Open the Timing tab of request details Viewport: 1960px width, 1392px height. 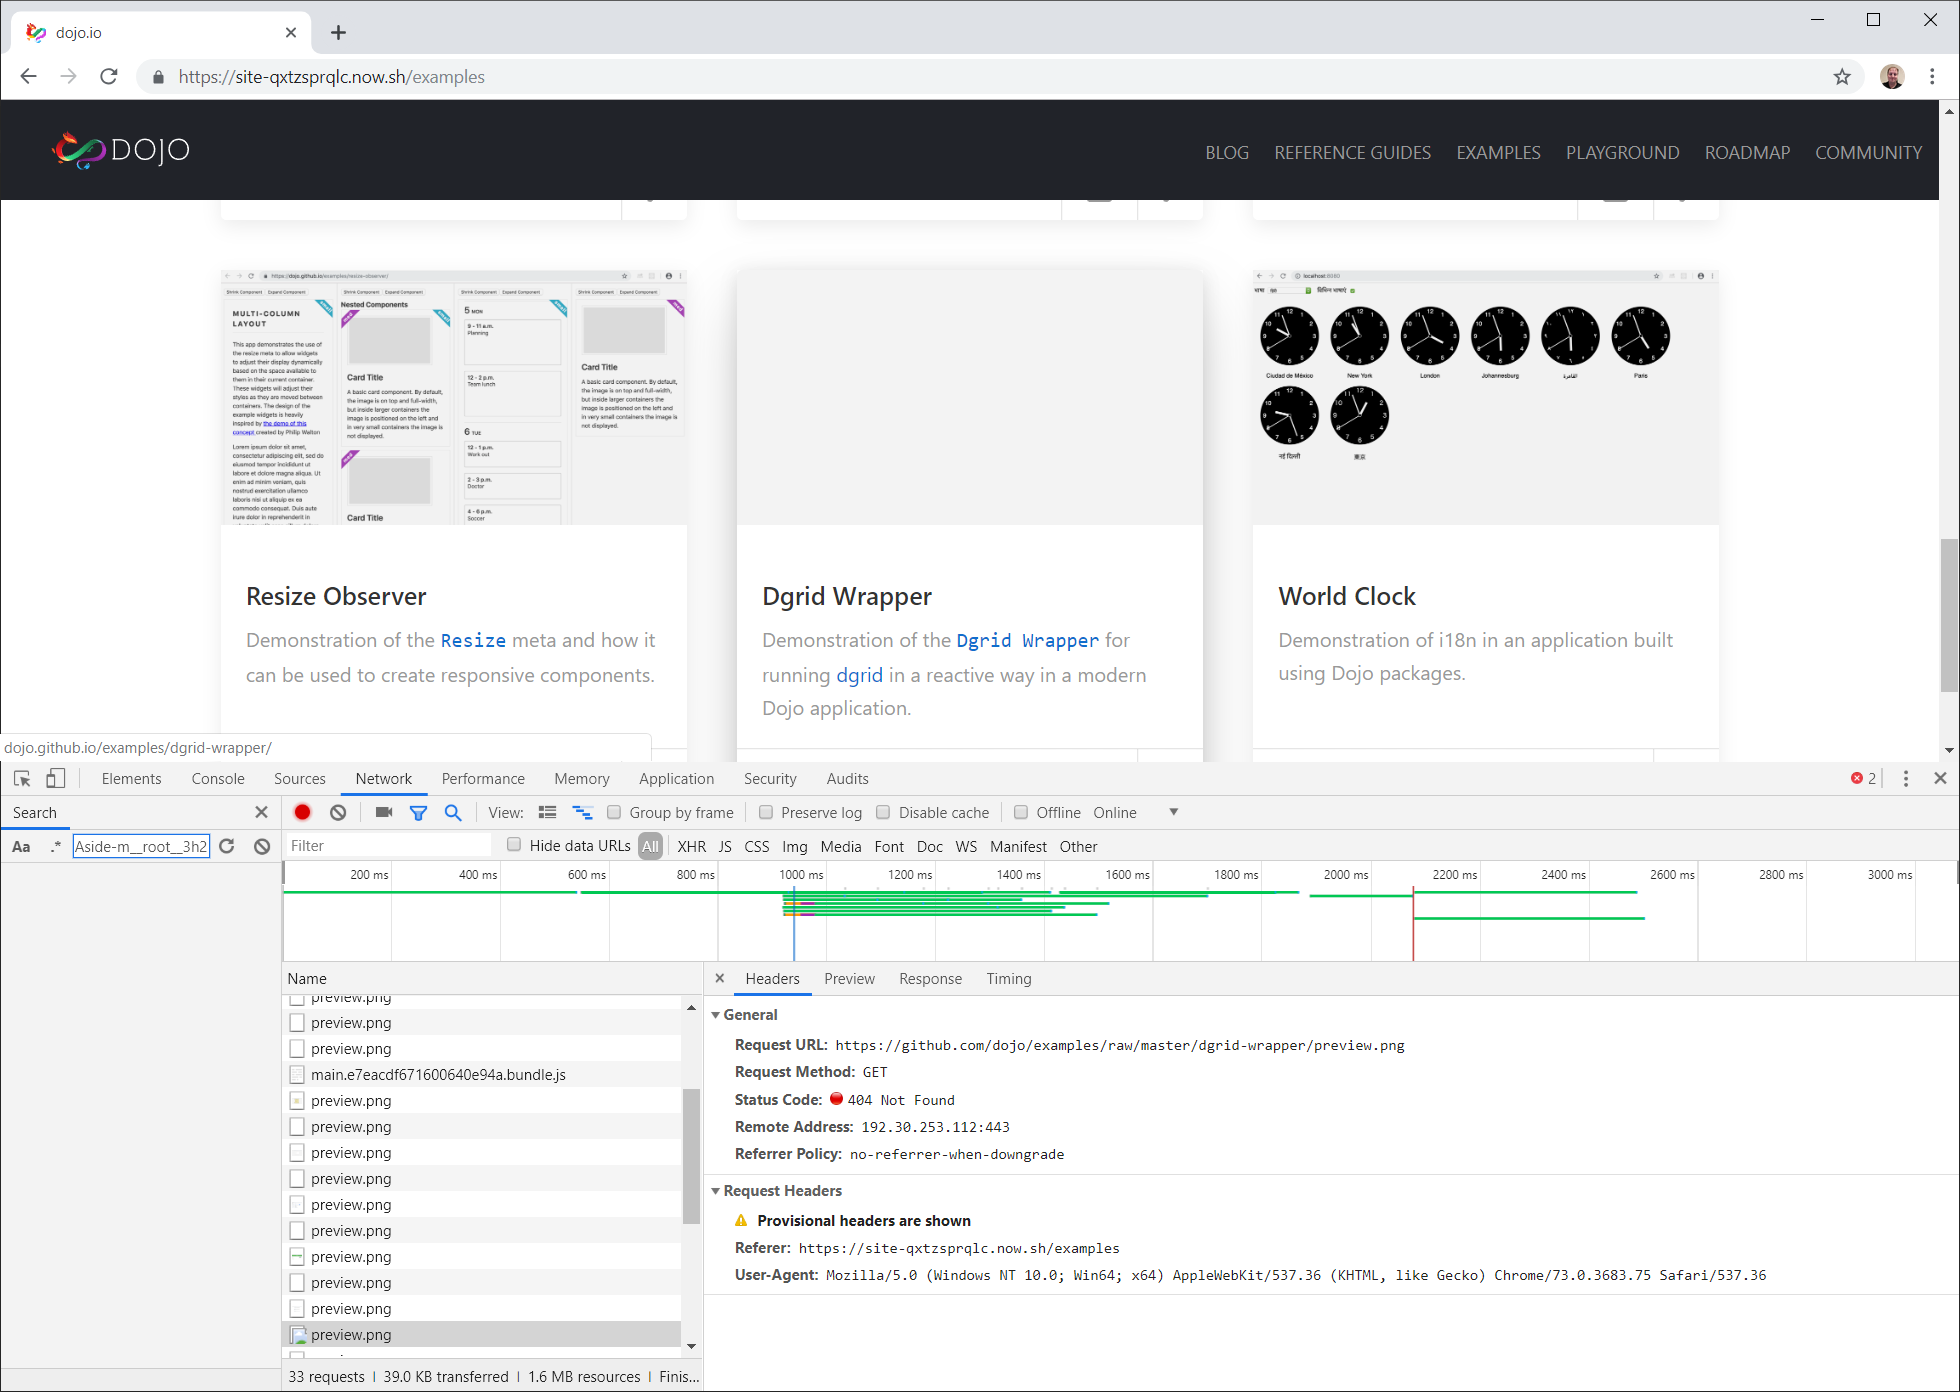(x=1008, y=978)
